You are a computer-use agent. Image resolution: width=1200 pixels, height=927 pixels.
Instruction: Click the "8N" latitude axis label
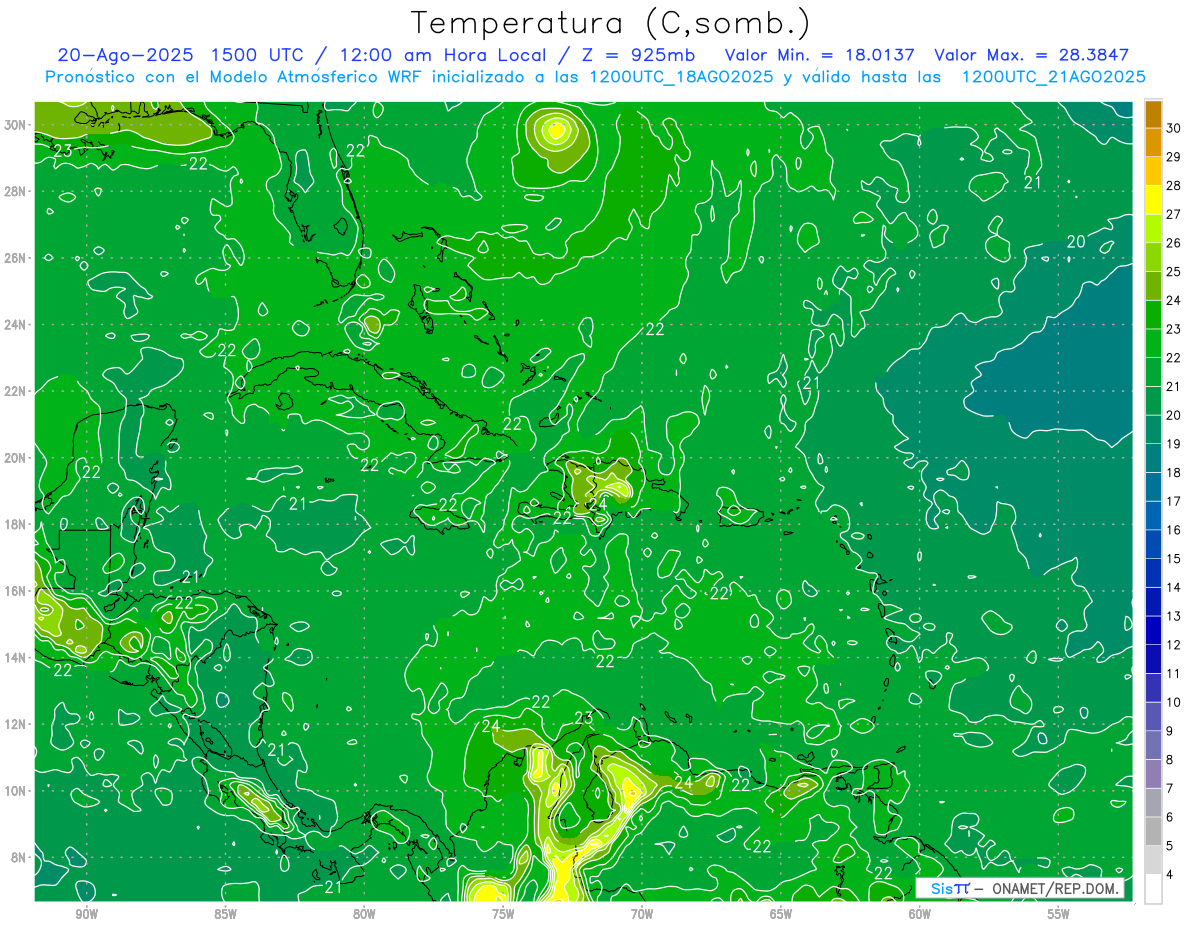(x=18, y=857)
